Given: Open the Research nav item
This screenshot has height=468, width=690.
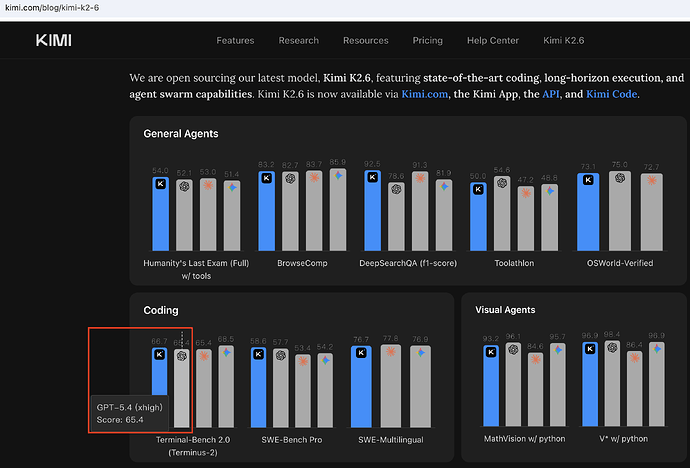Looking at the screenshot, I should 298,40.
